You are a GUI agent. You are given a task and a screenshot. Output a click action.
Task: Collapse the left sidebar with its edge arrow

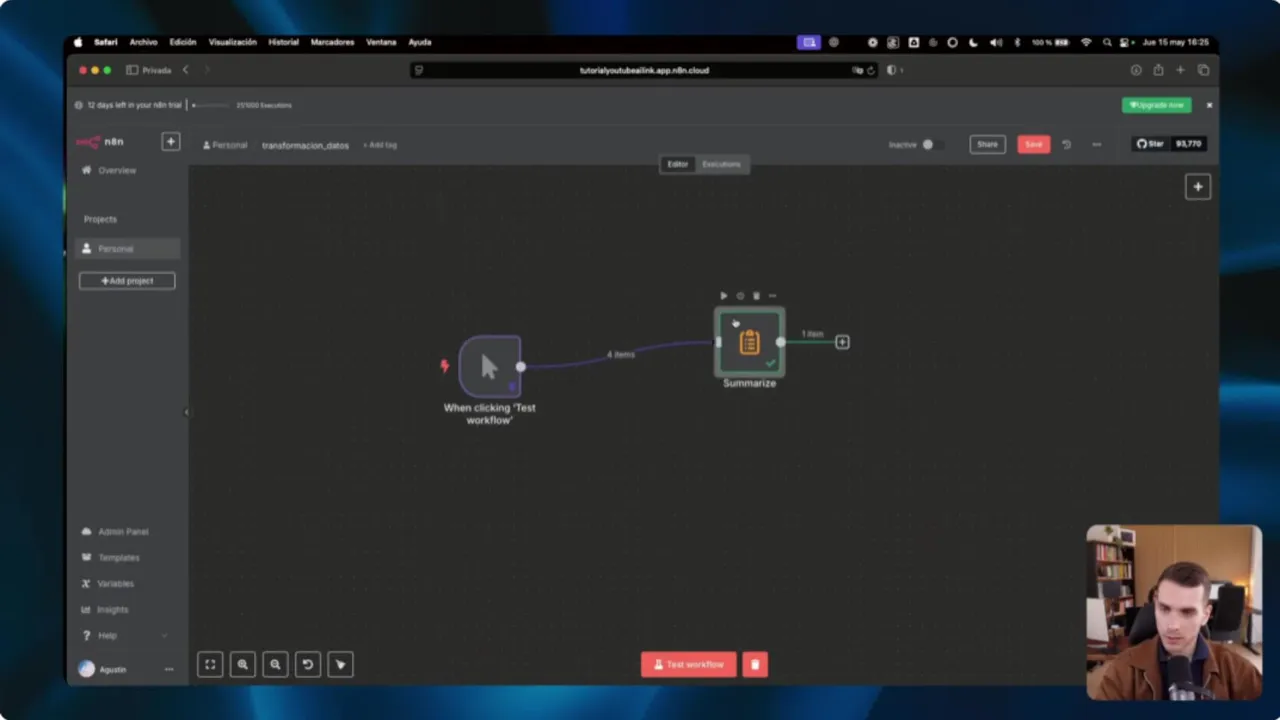pos(186,412)
